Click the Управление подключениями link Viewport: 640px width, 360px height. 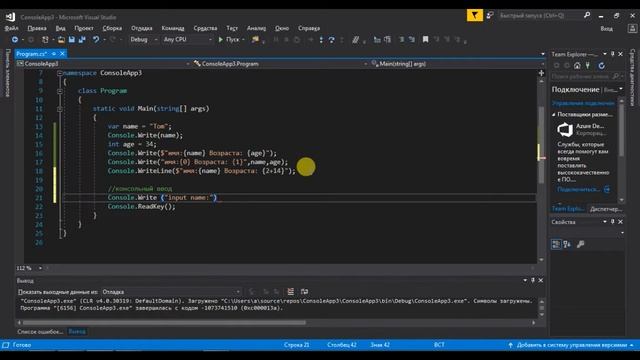[x=583, y=103]
